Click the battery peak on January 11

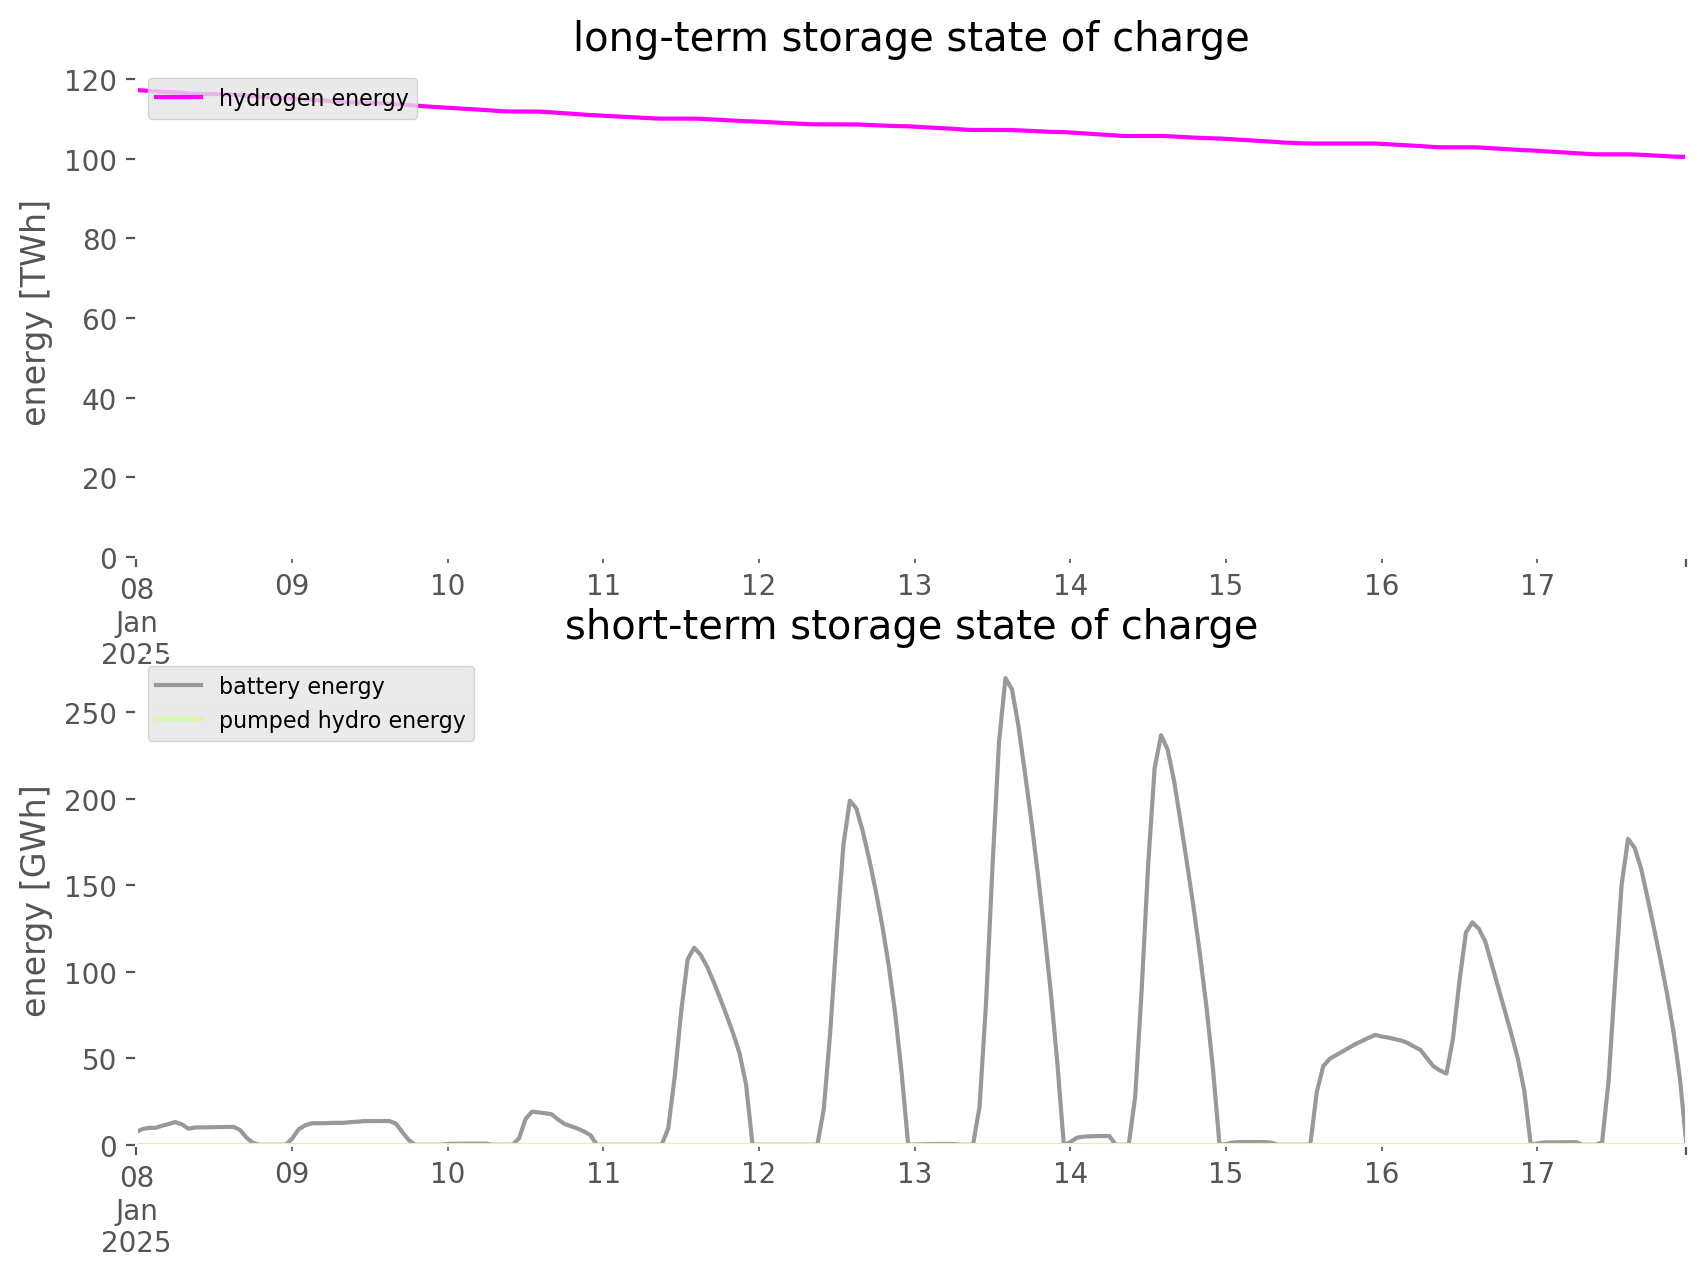point(694,948)
